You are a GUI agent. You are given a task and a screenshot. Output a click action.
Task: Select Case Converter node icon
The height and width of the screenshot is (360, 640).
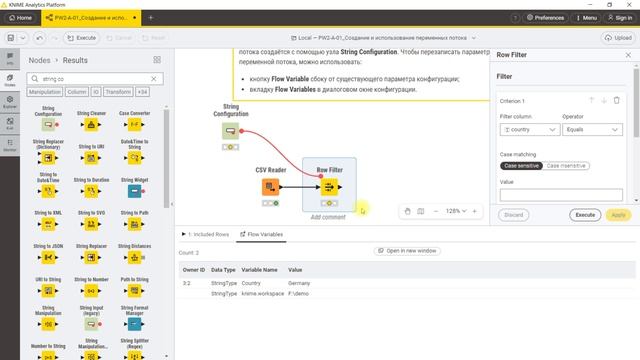(134, 124)
